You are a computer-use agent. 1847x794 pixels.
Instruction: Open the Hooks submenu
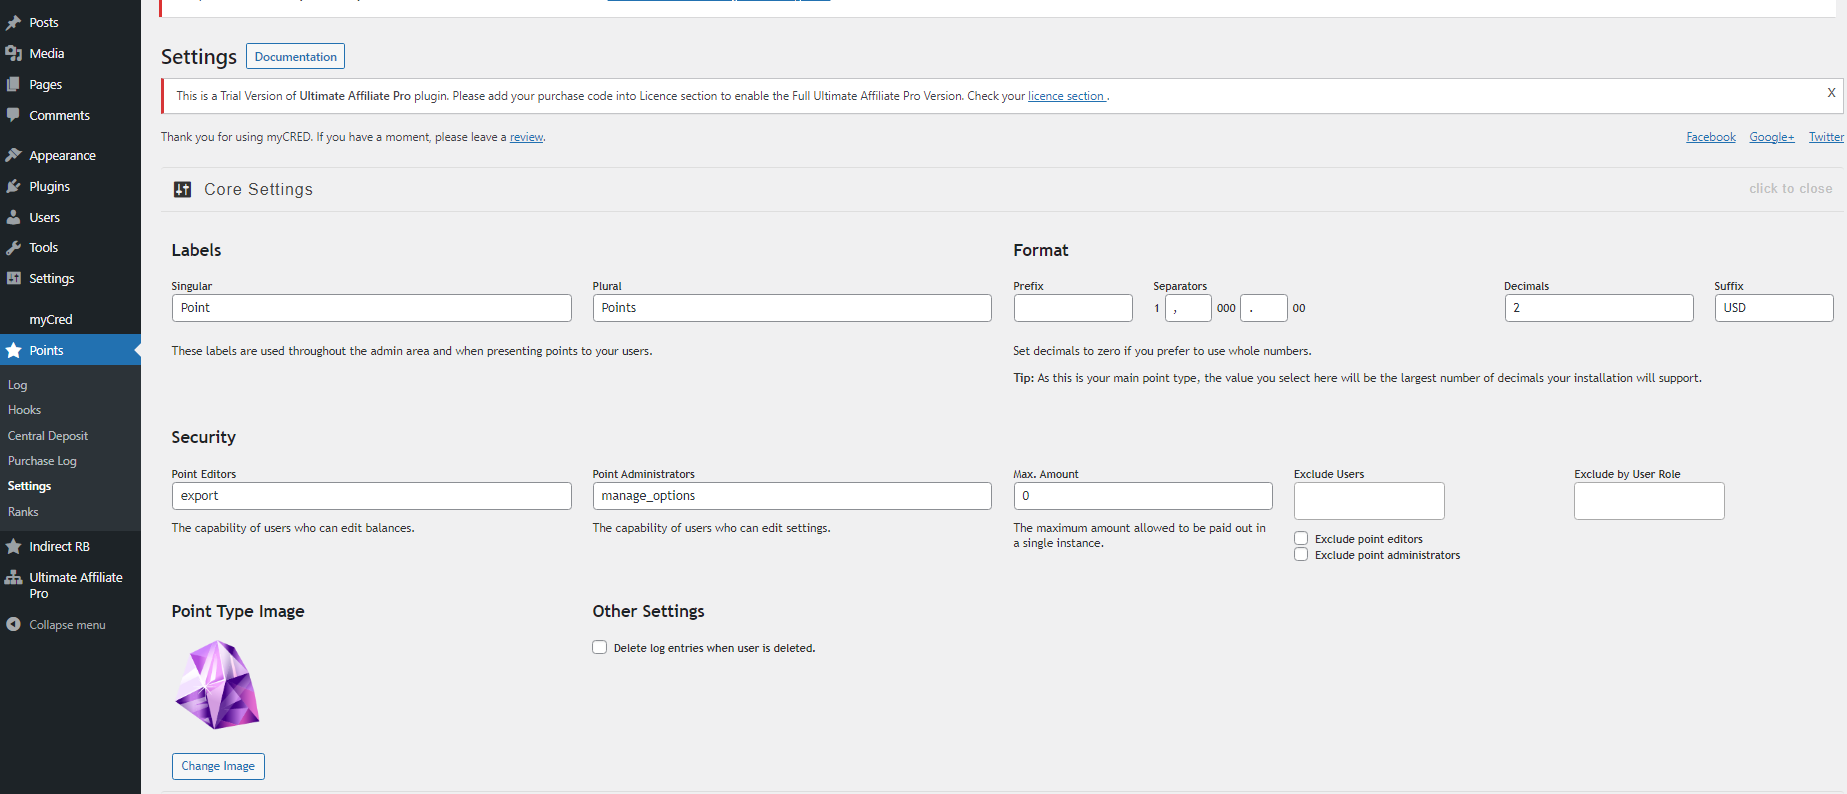click(x=25, y=410)
